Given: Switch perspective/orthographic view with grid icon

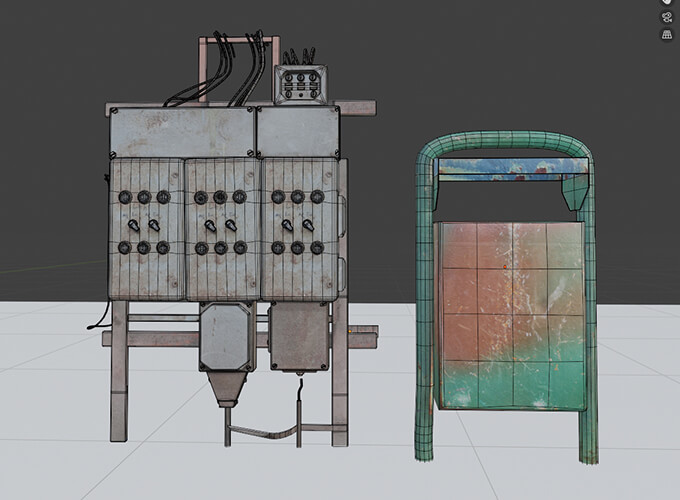Looking at the screenshot, I should (x=668, y=35).
